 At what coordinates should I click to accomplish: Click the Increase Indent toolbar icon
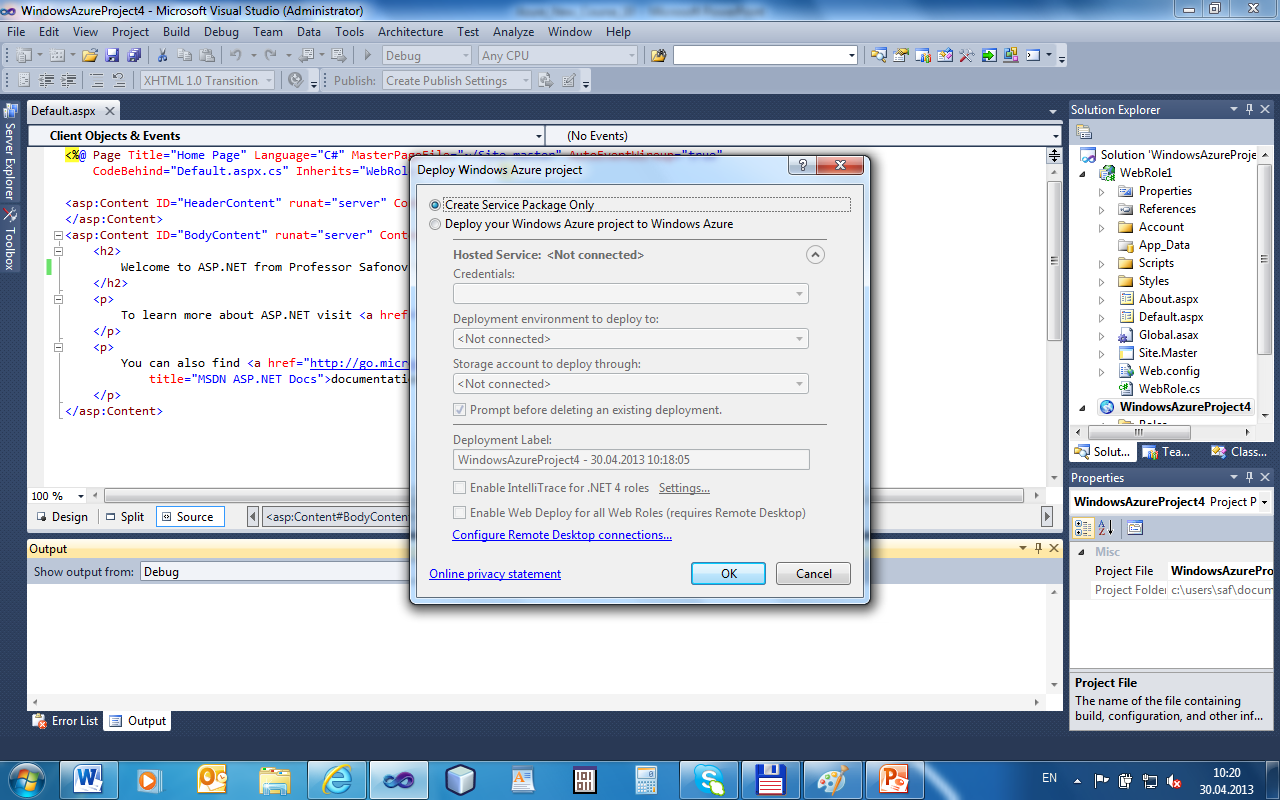68,80
